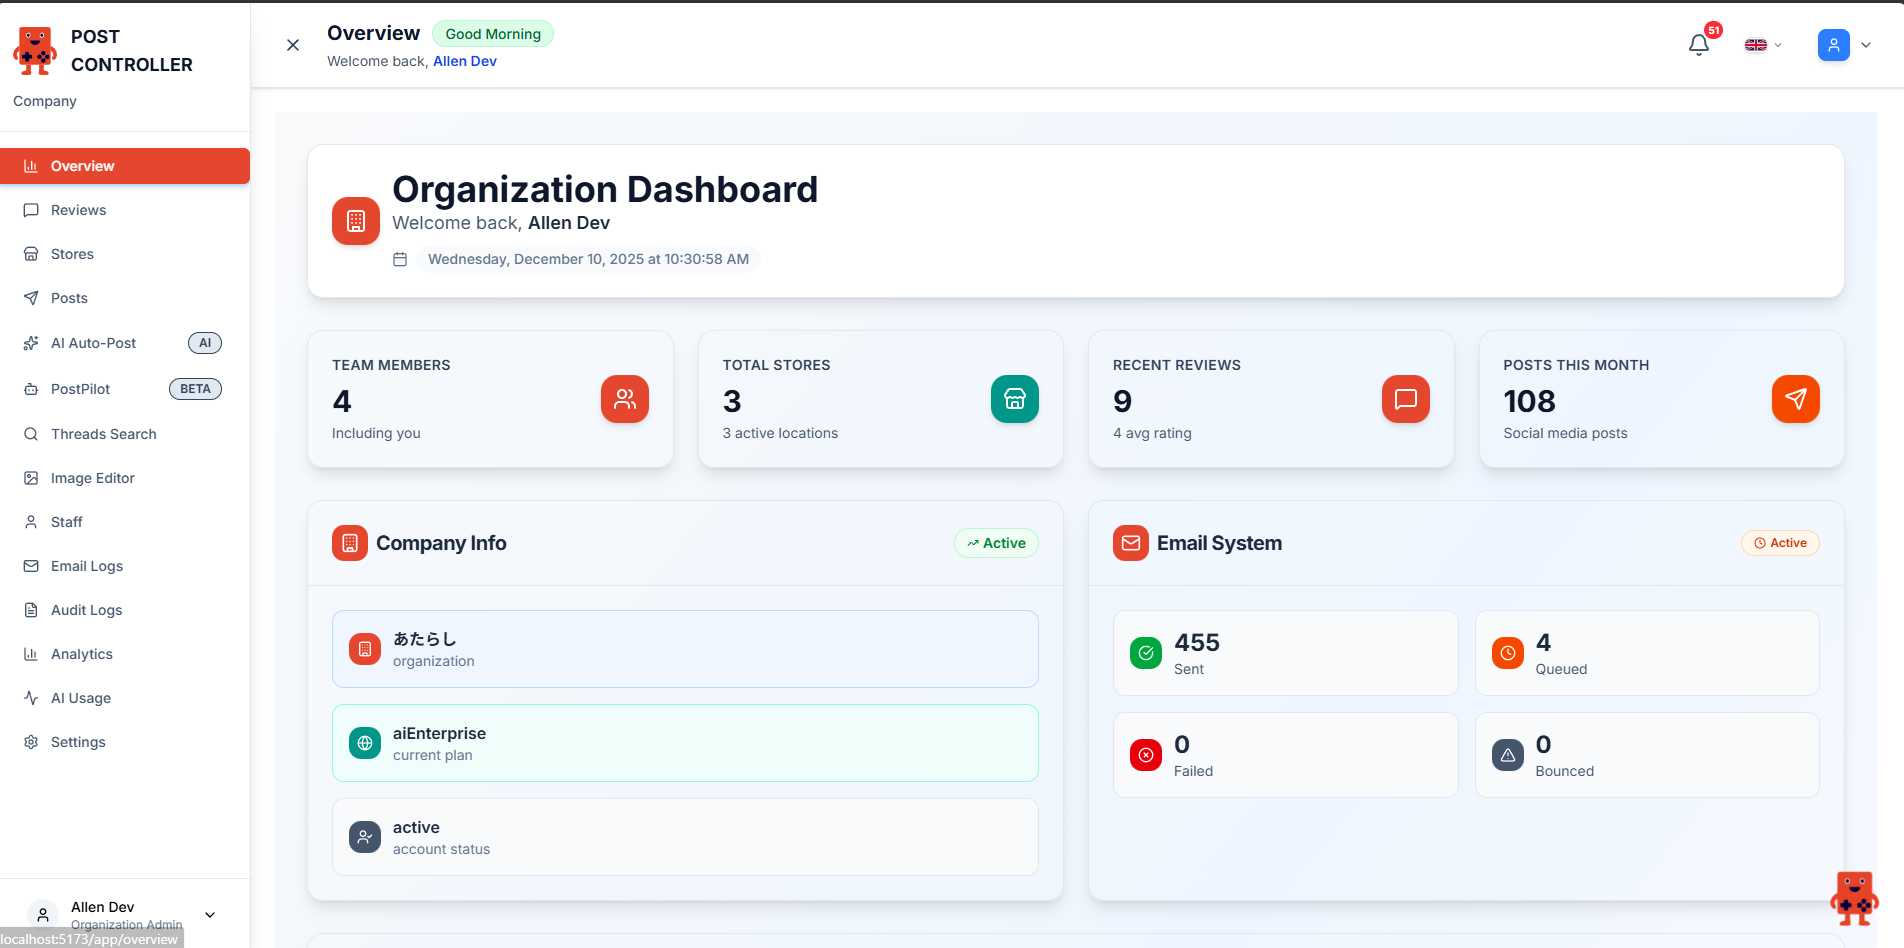Click the Email System envelope icon

pyautogui.click(x=1130, y=543)
